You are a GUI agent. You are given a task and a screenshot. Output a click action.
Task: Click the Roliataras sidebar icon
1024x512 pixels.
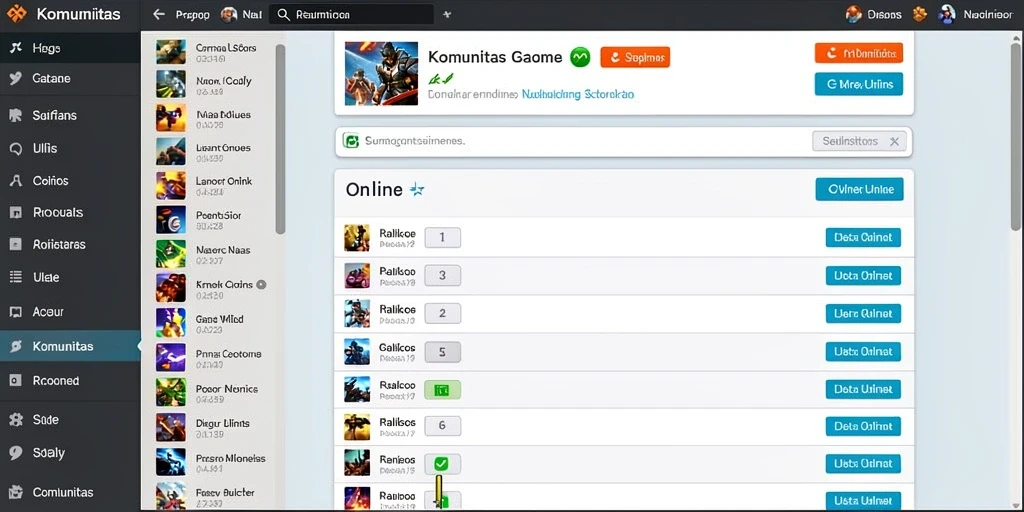click(x=16, y=244)
